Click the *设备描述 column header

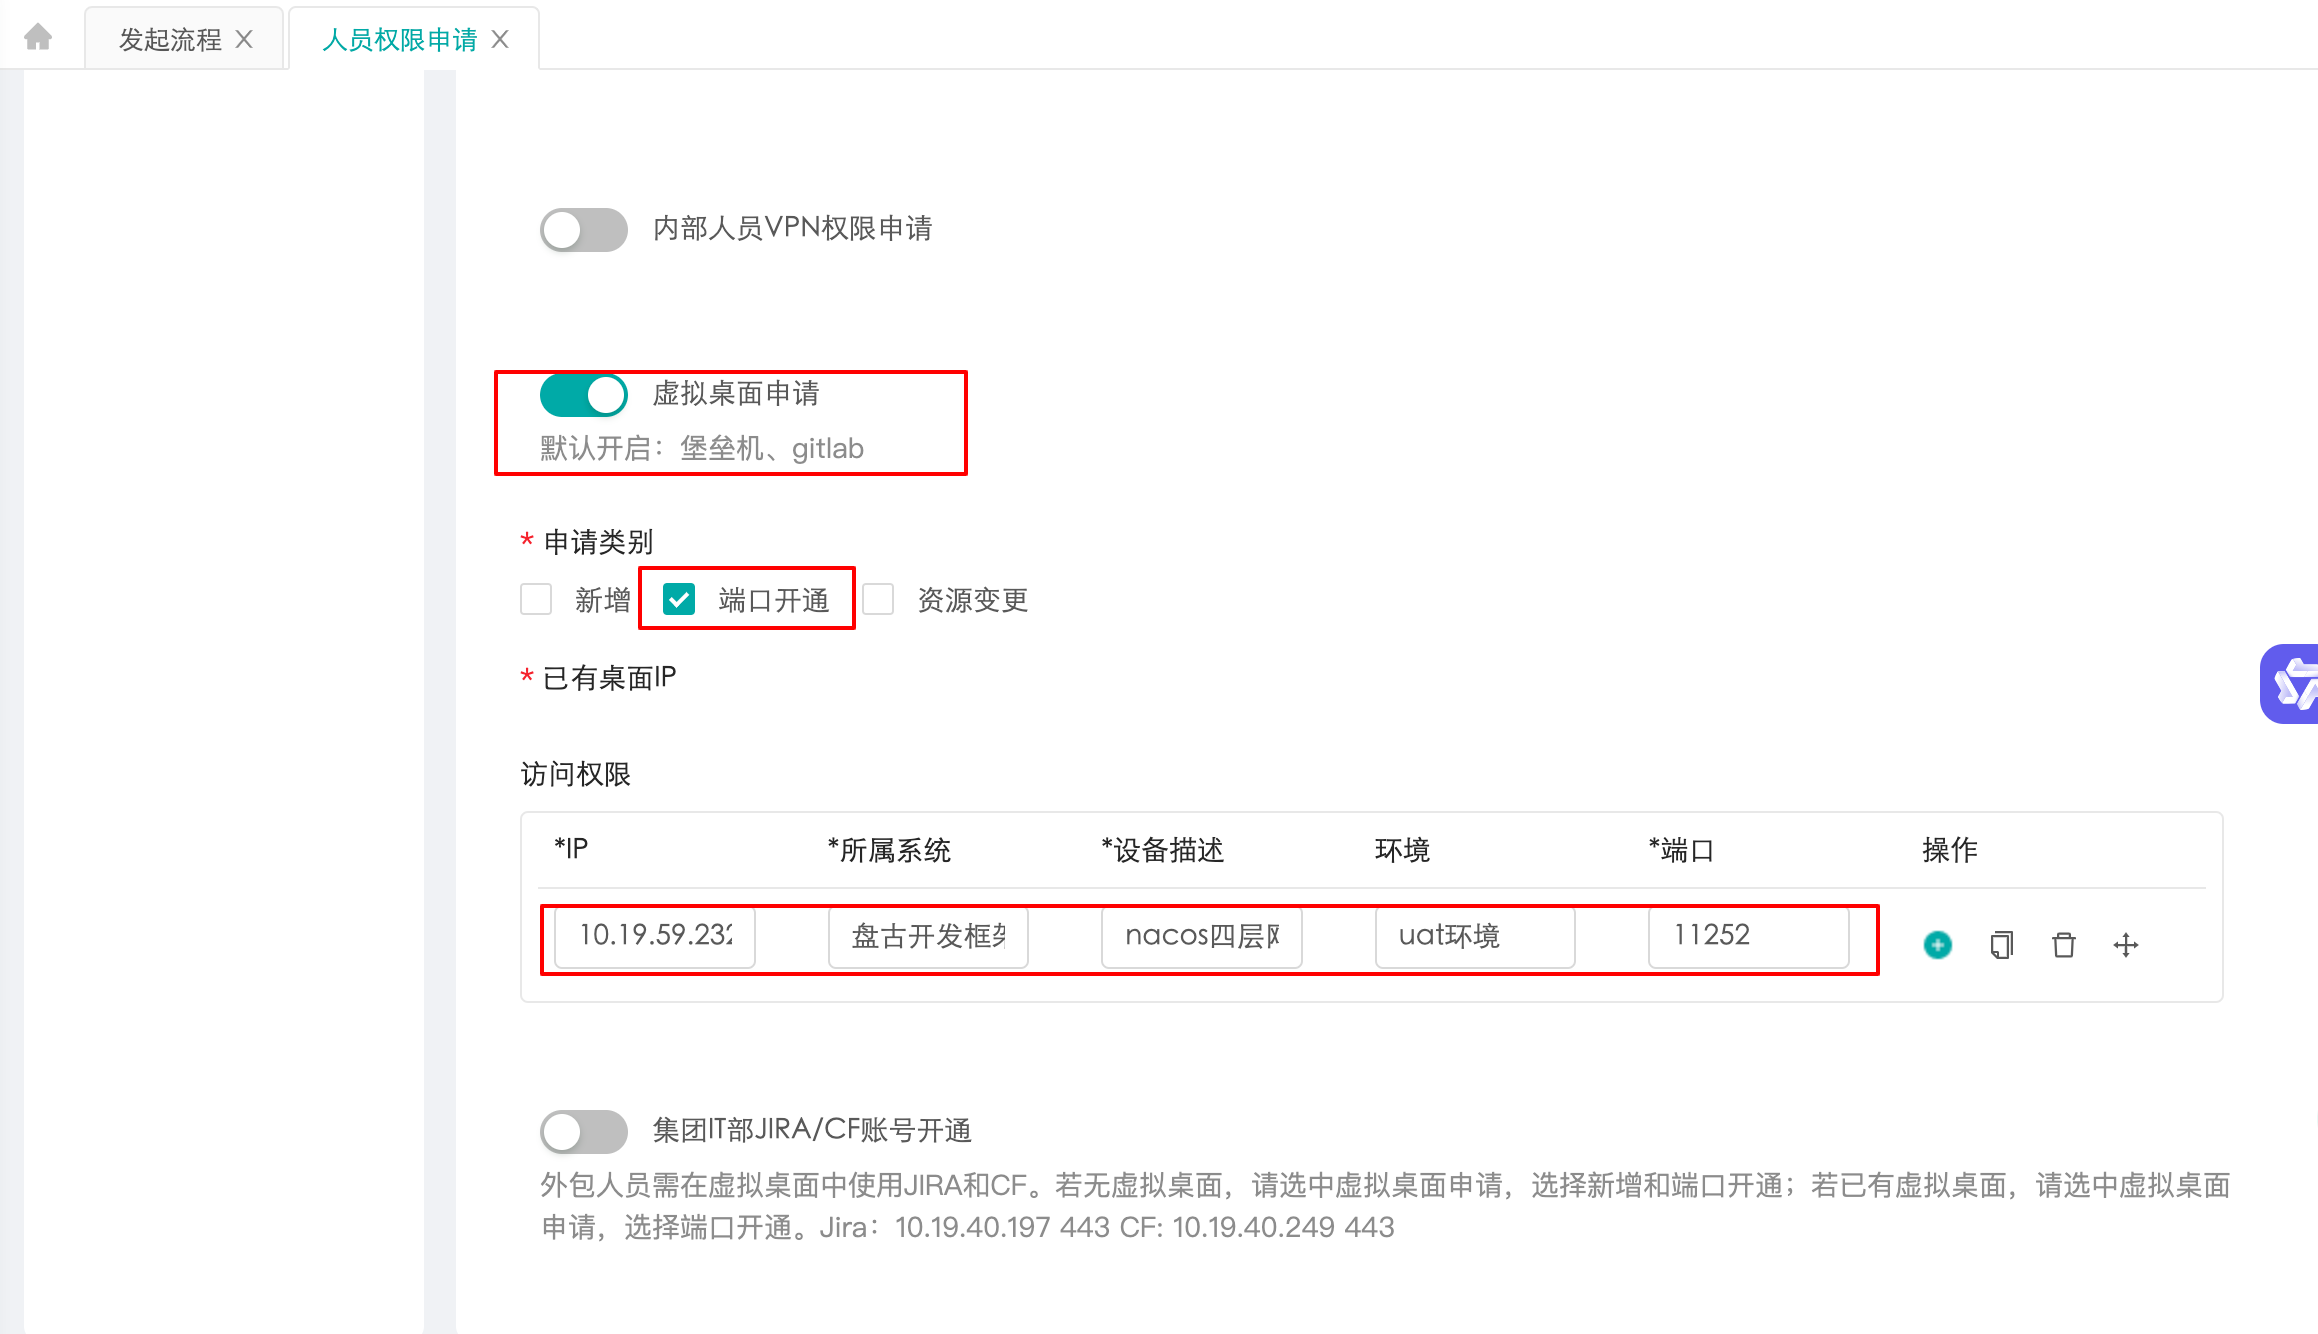tap(1162, 850)
